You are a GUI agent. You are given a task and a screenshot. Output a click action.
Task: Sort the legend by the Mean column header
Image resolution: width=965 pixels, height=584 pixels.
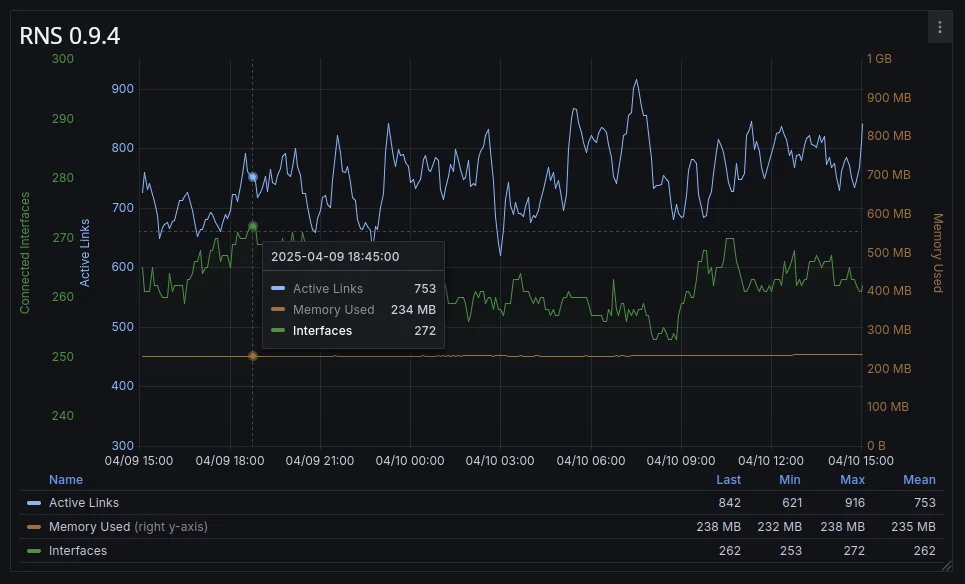[919, 480]
